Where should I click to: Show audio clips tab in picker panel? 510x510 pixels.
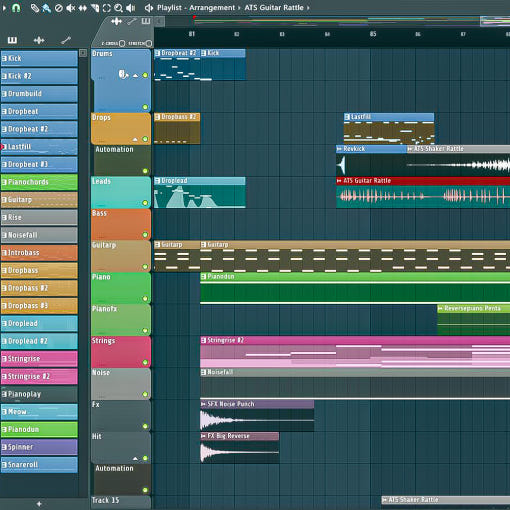(39, 40)
